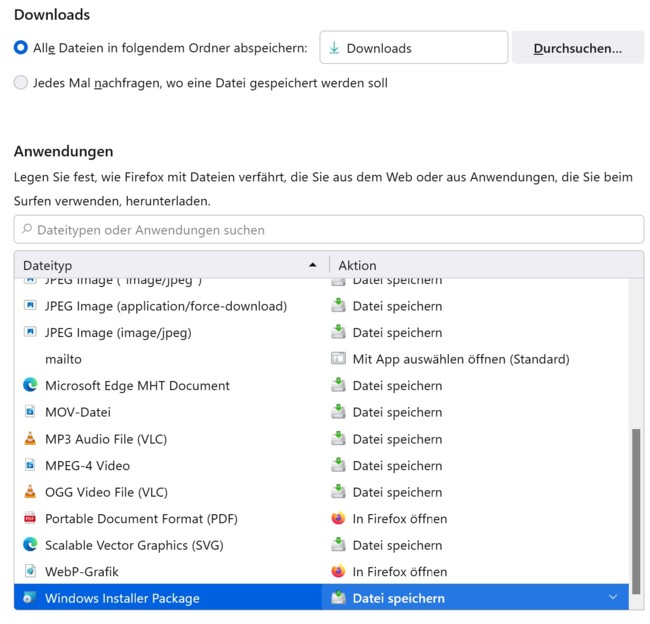This screenshot has width=650, height=624.
Task: Open action dropdown for Windows Installer Package
Action: [613, 597]
